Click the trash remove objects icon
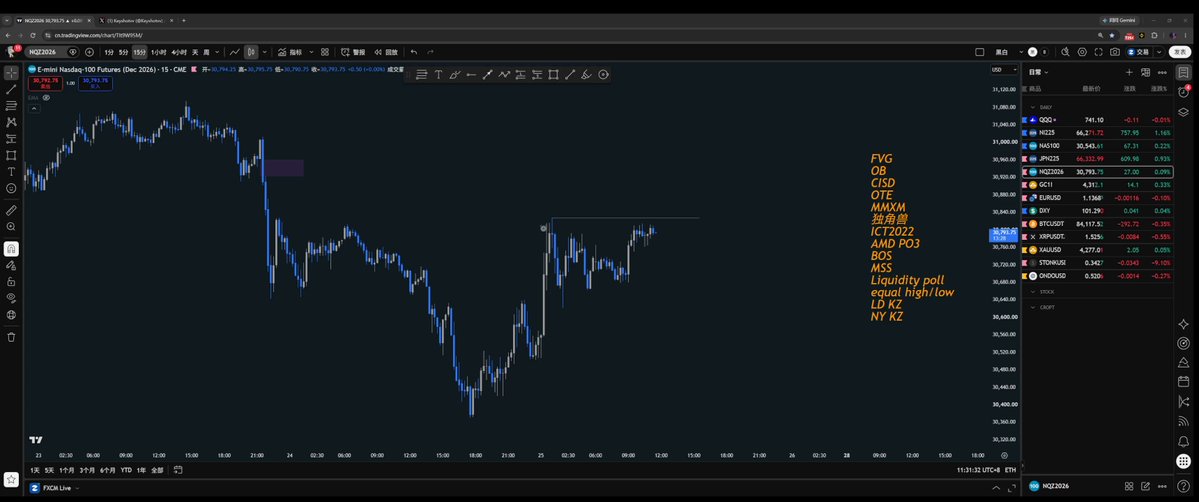1199x502 pixels. coord(11,337)
